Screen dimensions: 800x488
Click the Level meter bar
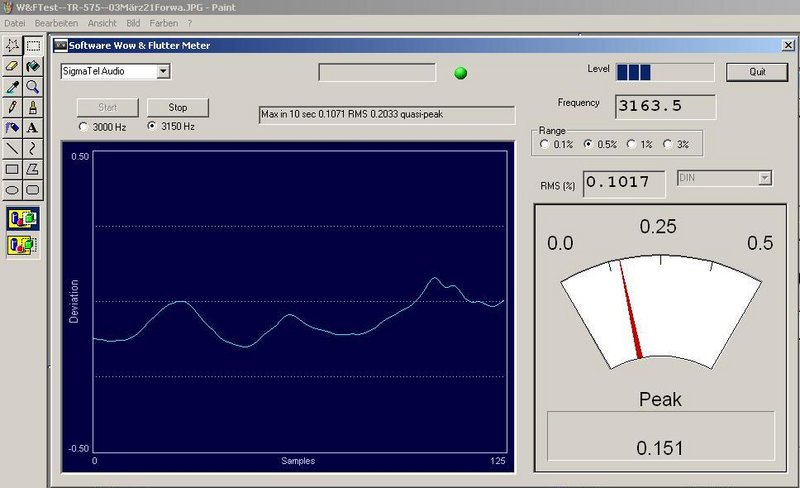coord(665,72)
